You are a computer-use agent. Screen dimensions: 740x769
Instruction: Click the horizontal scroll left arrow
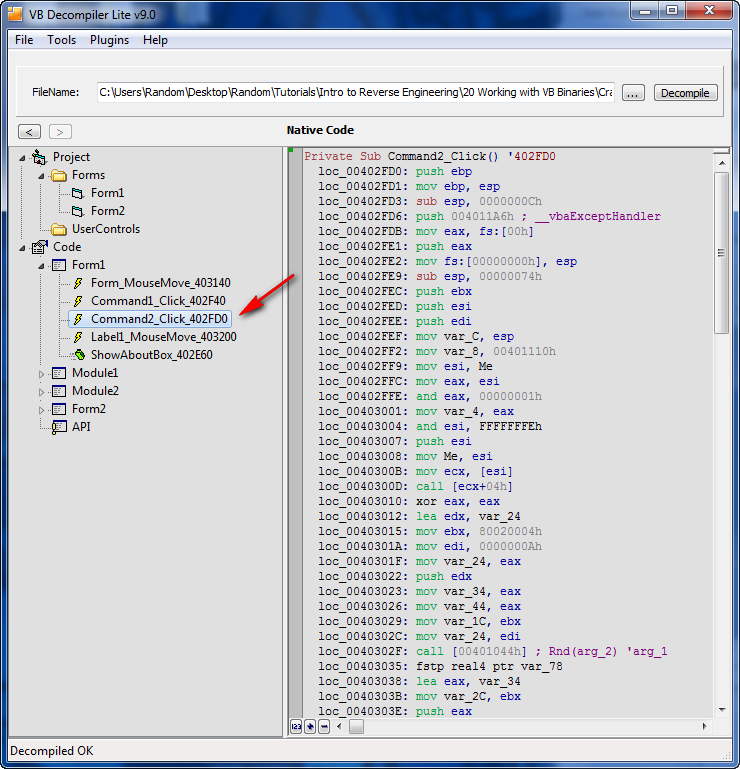[x=339, y=726]
